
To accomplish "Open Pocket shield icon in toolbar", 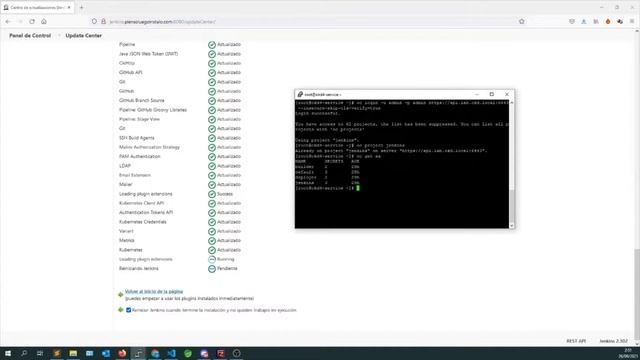I will point(572,22).
